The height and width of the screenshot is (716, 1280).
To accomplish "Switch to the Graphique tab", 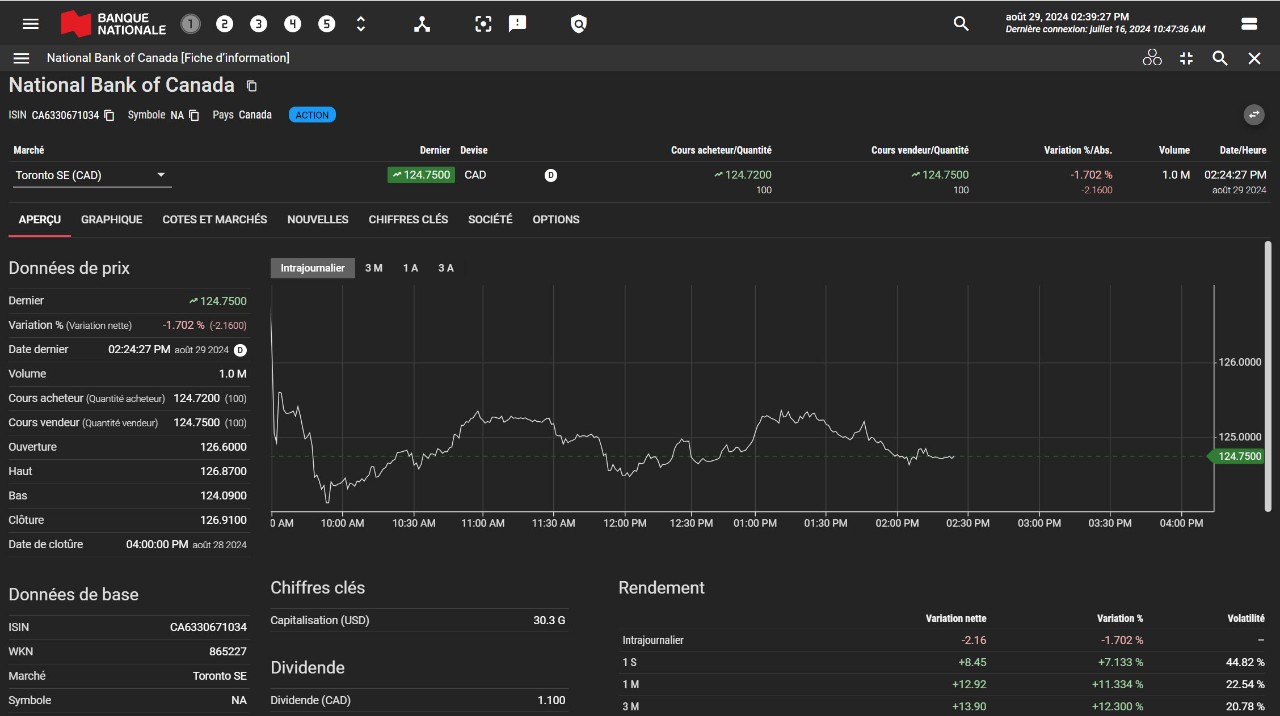I will 112,219.
